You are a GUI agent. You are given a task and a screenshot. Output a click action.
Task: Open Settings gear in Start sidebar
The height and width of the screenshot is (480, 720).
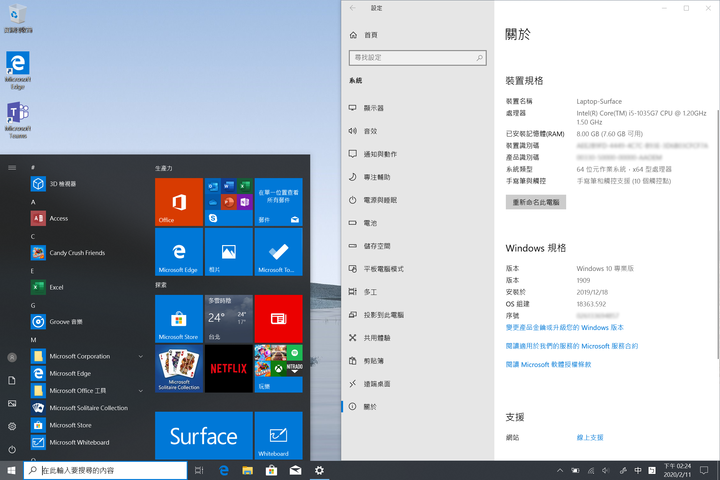pyautogui.click(x=12, y=426)
